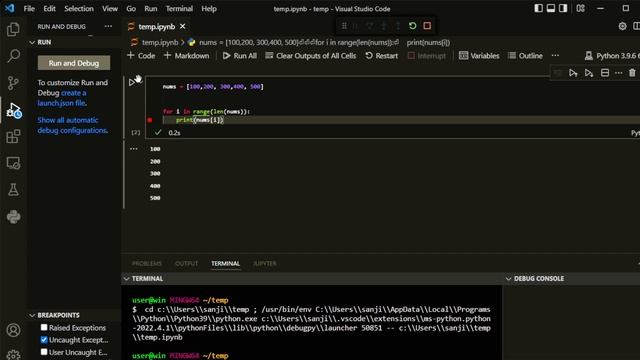Viewport: 640px width, 360px height.
Task: Open the notebook Outline
Action: [525, 56]
